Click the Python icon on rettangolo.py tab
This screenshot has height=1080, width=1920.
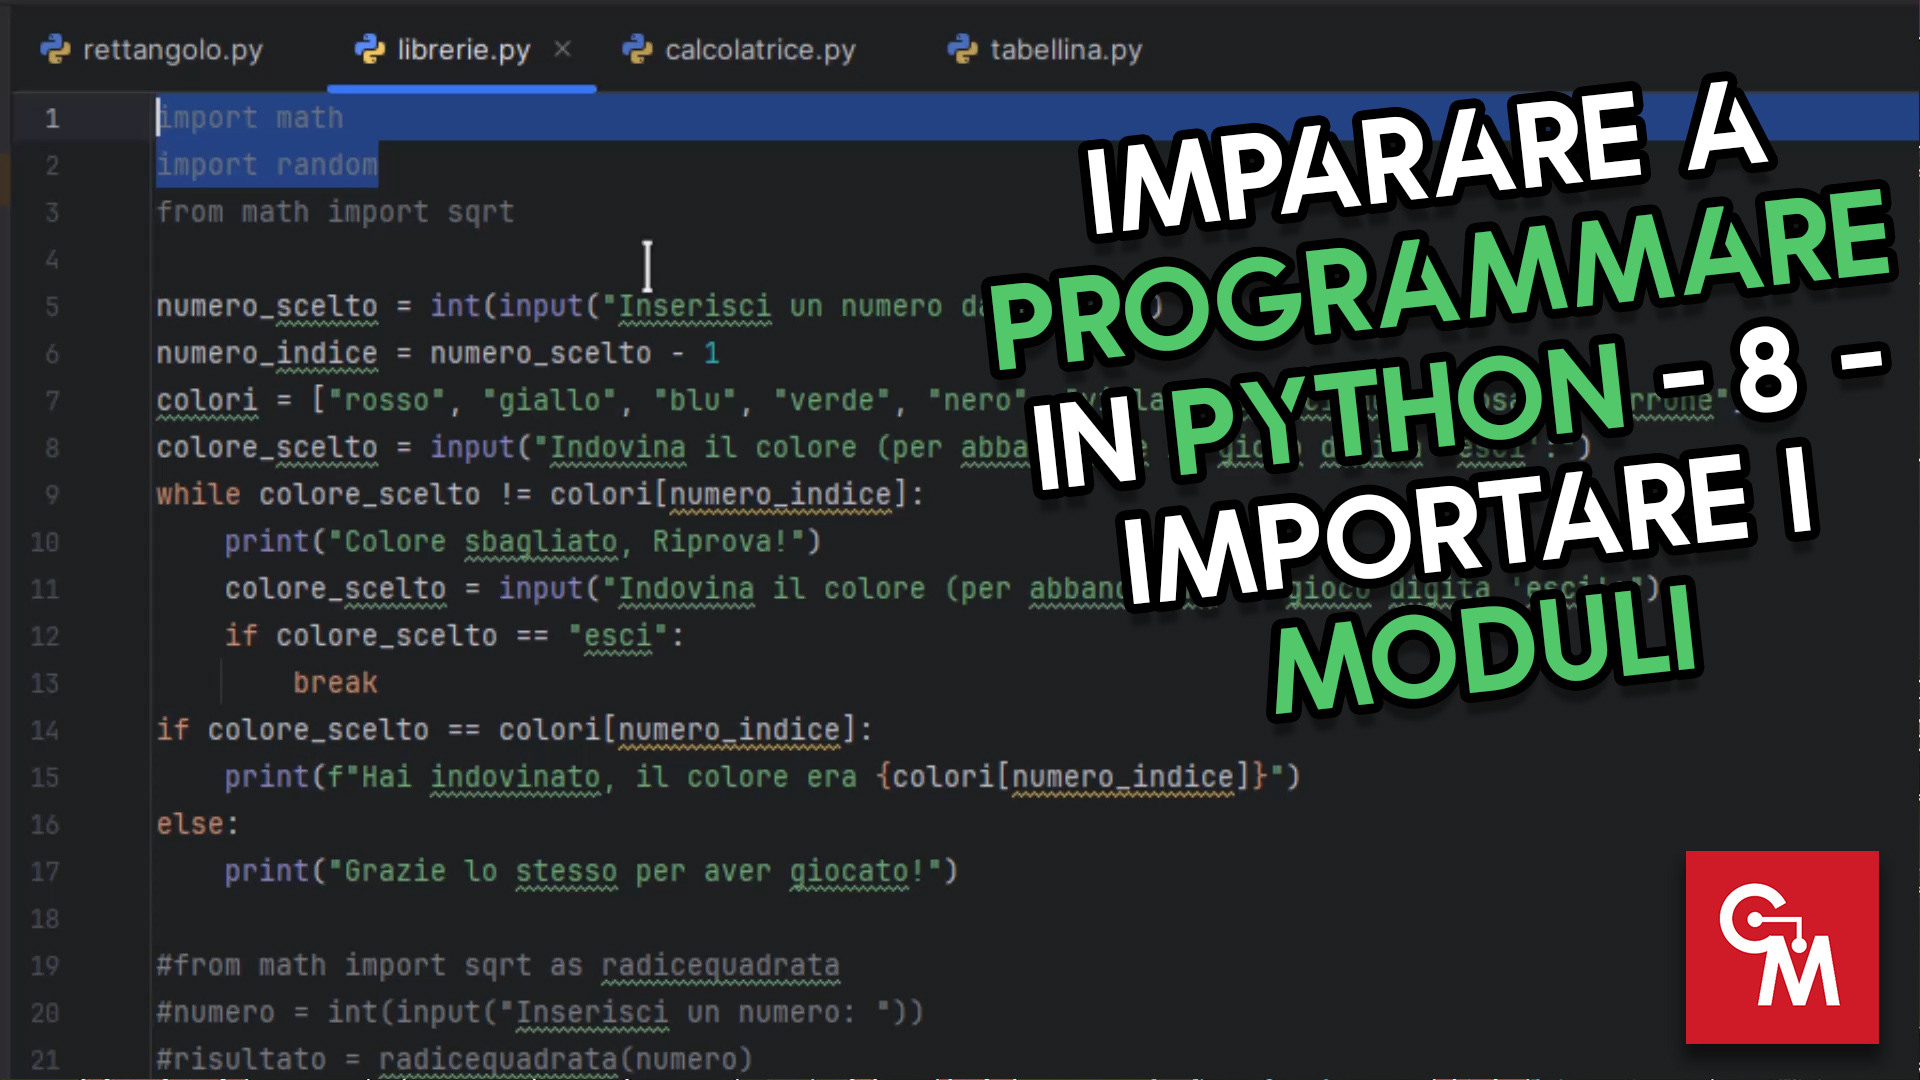tap(57, 49)
